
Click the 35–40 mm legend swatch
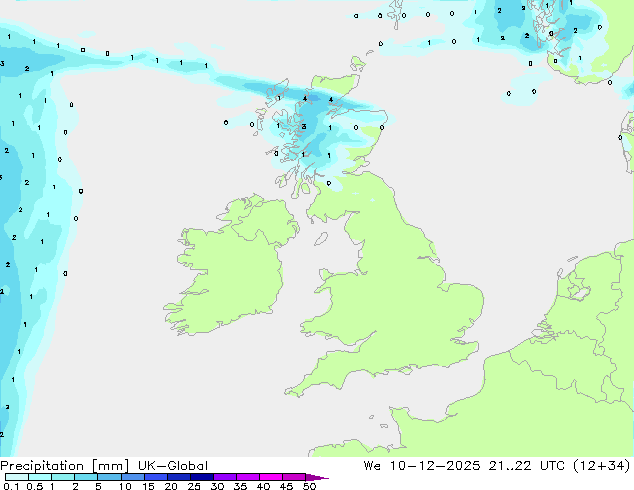point(247,477)
